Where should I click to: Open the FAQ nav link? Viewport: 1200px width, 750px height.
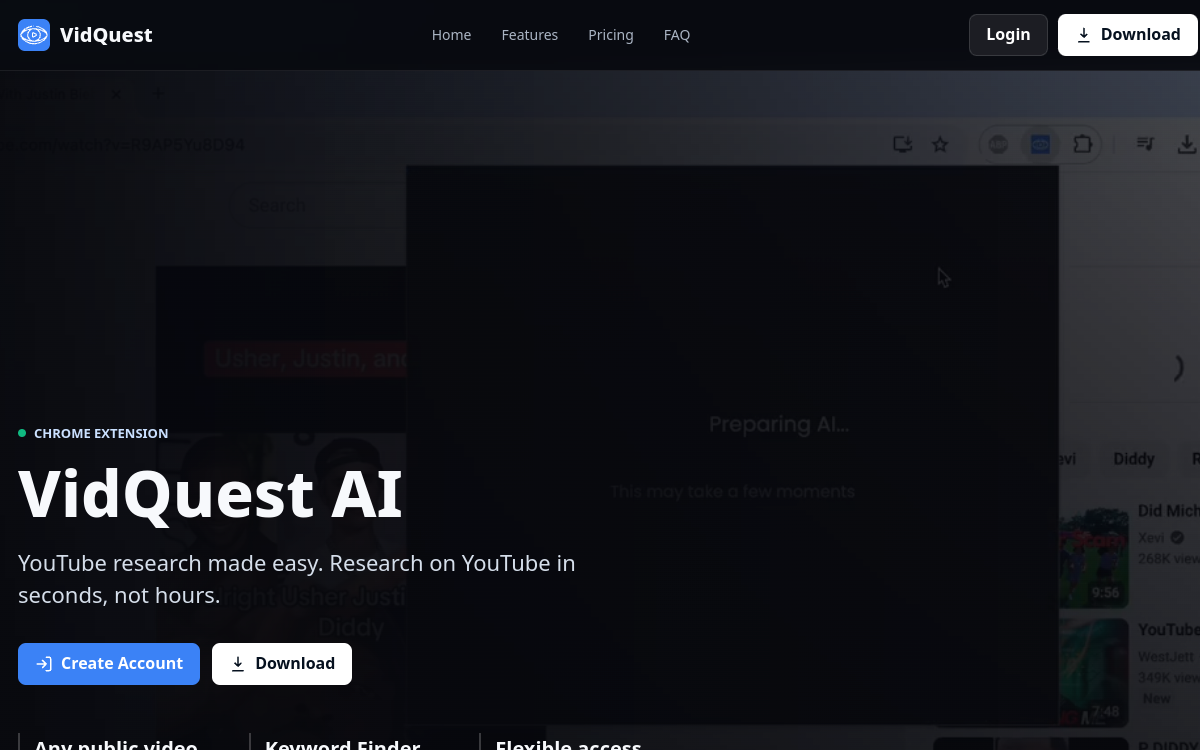(677, 35)
